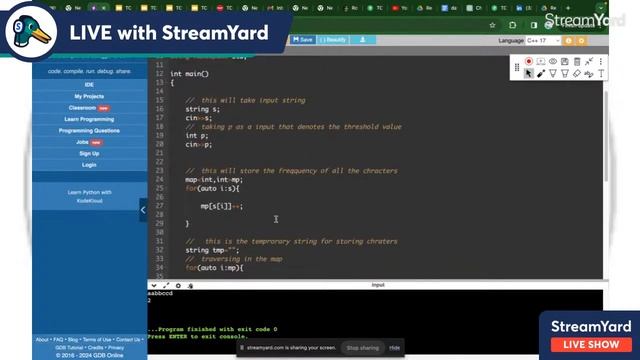Click the Sign Up sidebar link
This screenshot has width=640, height=360.
(89, 153)
